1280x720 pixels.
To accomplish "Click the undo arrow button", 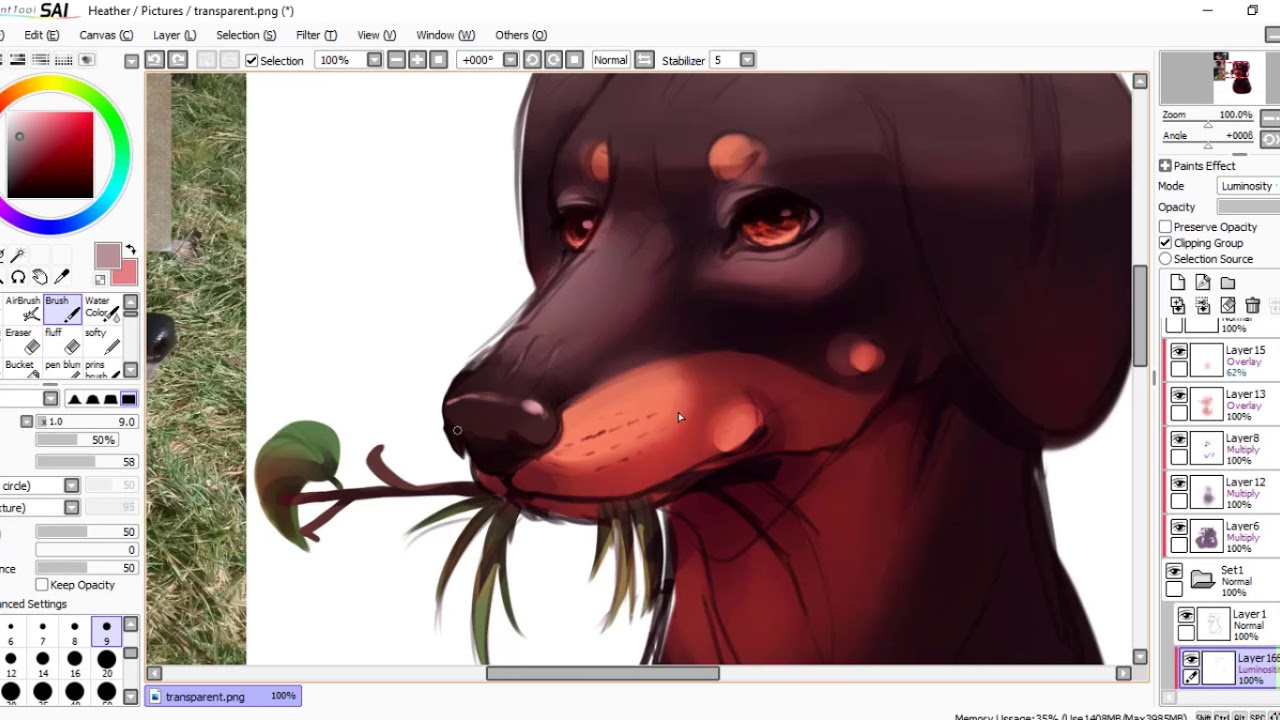I will click(154, 60).
